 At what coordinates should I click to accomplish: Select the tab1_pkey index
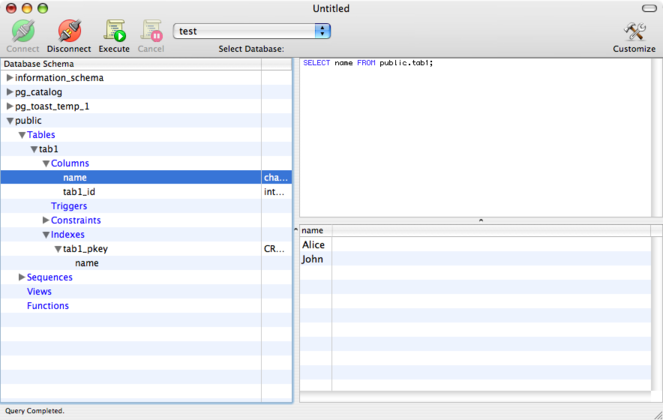86,249
